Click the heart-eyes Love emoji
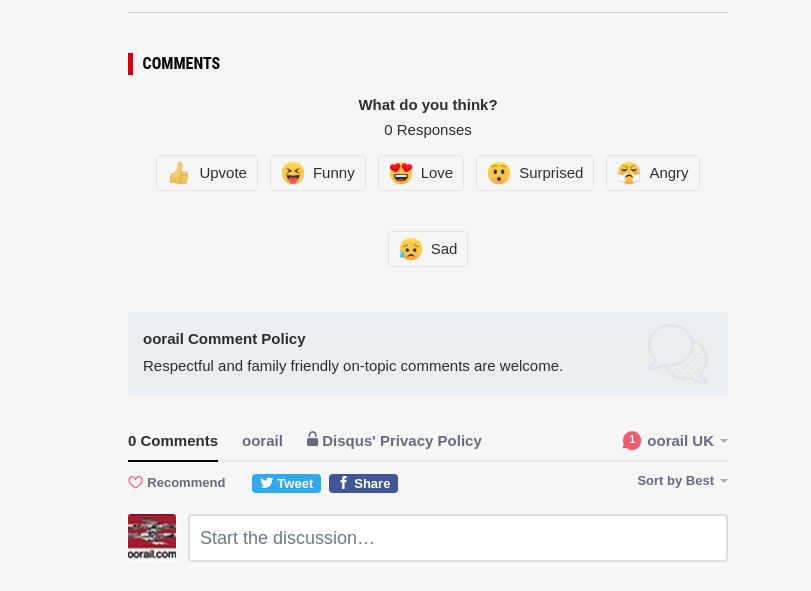The image size is (811, 591). click(401, 173)
